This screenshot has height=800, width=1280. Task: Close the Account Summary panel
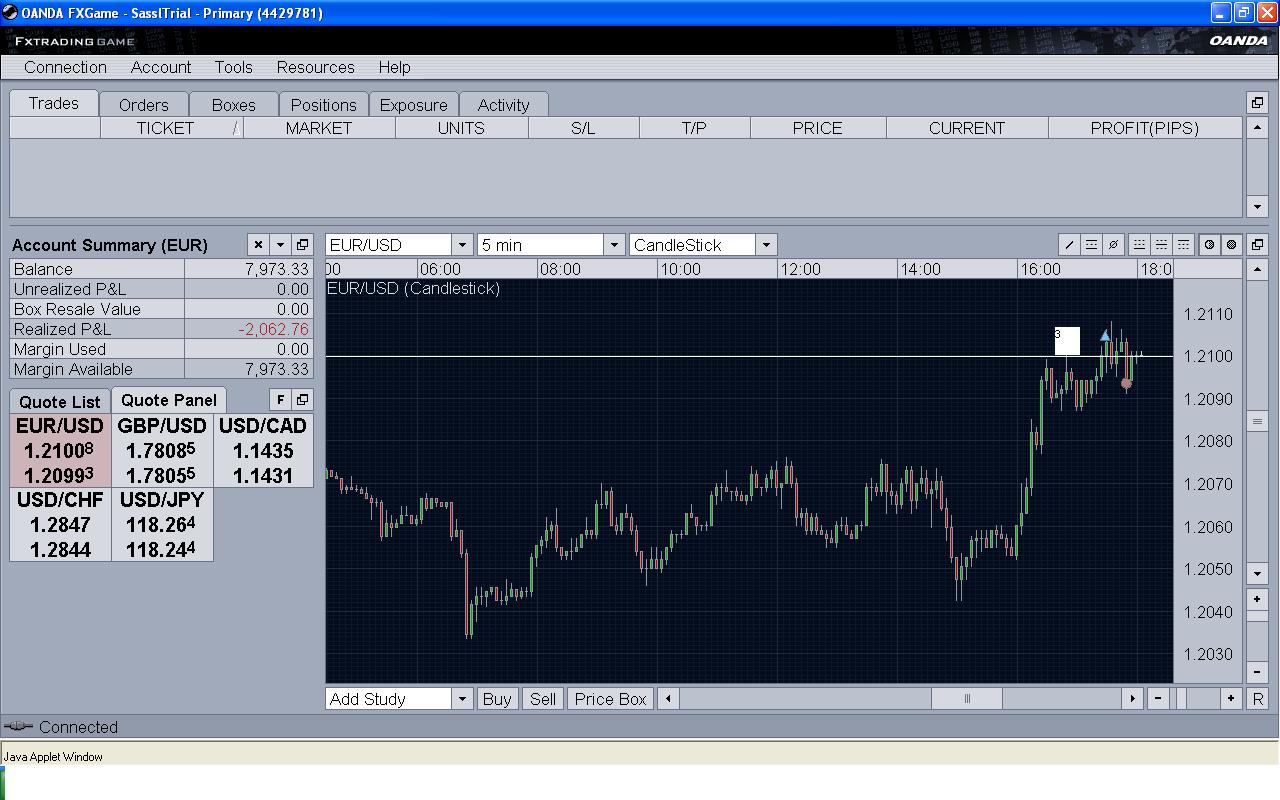pyautogui.click(x=258, y=245)
